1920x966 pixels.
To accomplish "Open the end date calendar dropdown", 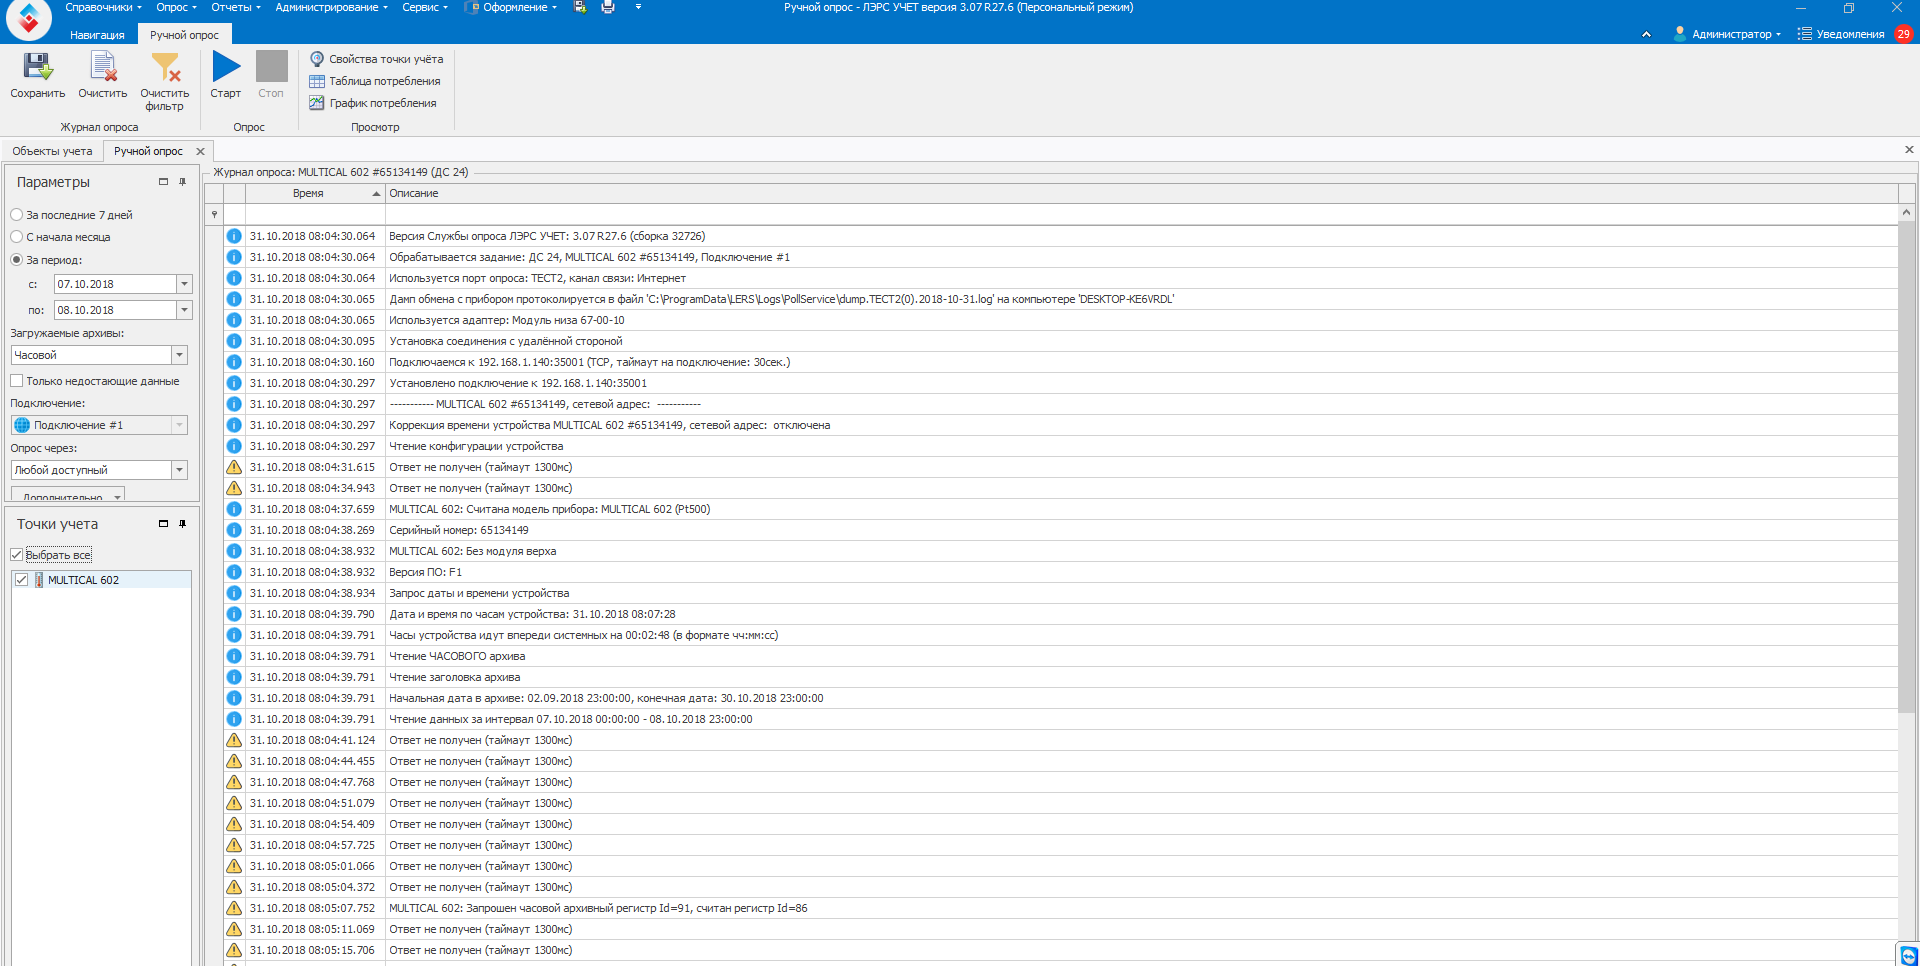I will click(184, 310).
